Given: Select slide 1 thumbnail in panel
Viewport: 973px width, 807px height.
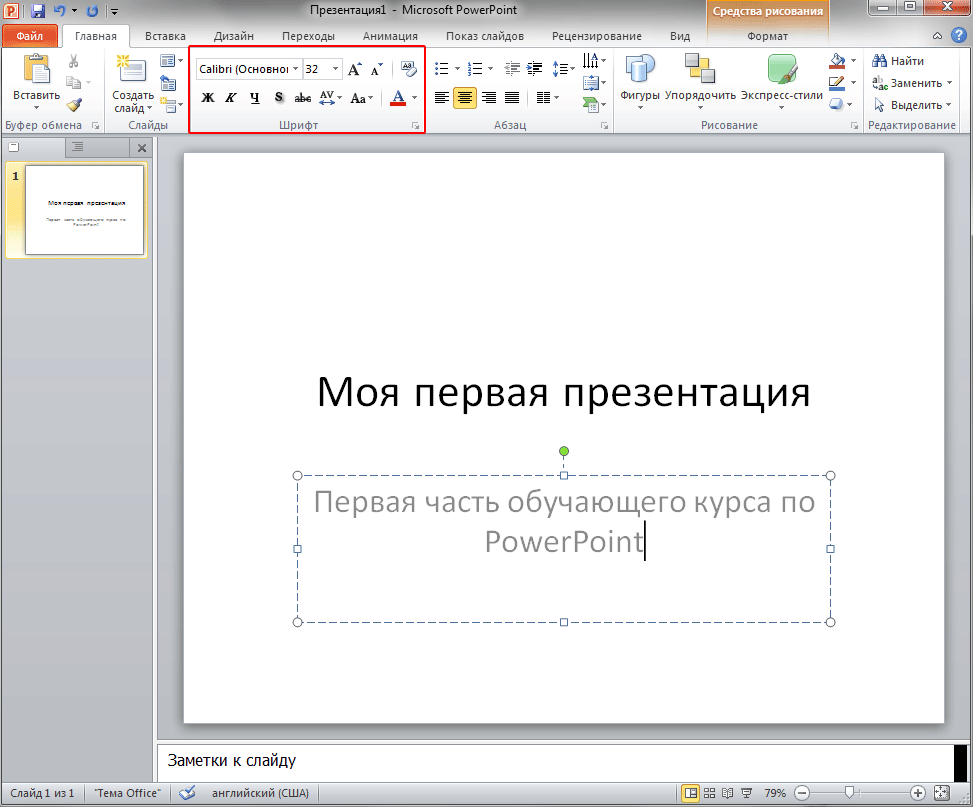Looking at the screenshot, I should click(84, 210).
